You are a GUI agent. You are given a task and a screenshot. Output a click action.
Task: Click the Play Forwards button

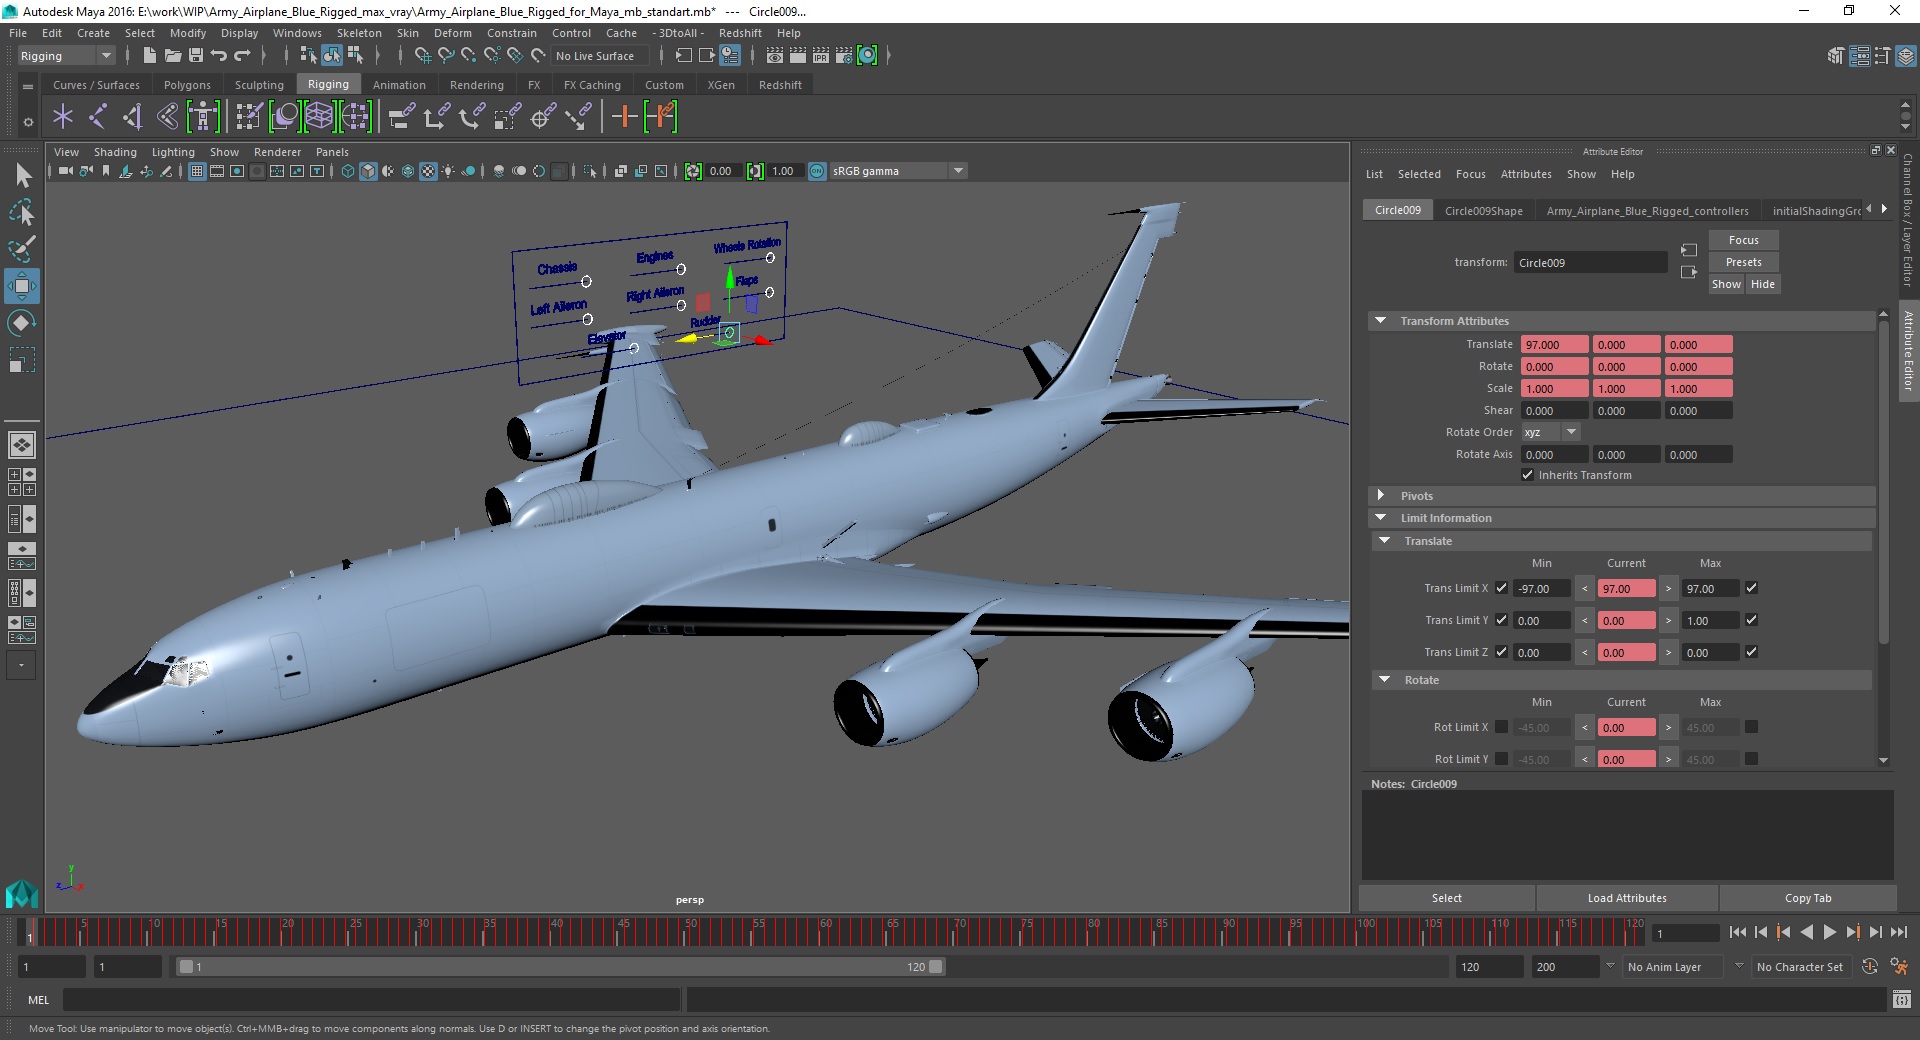click(1829, 932)
